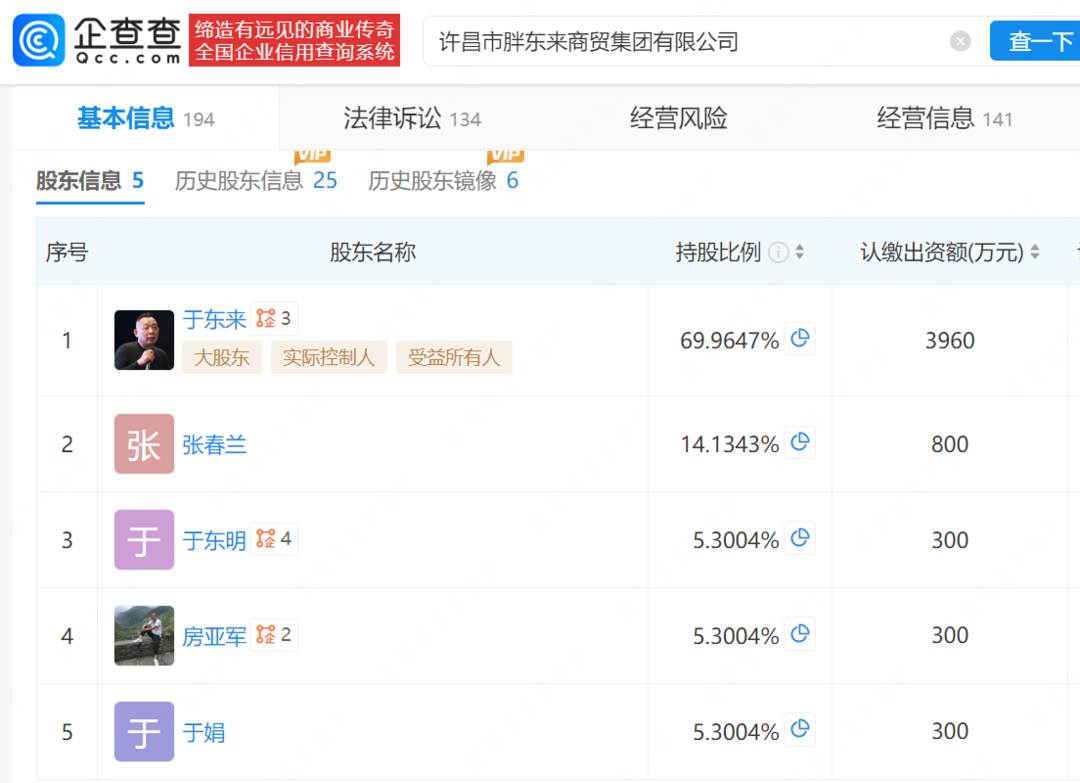Click the 股东名称 column header
The image size is (1080, 783).
point(373,252)
